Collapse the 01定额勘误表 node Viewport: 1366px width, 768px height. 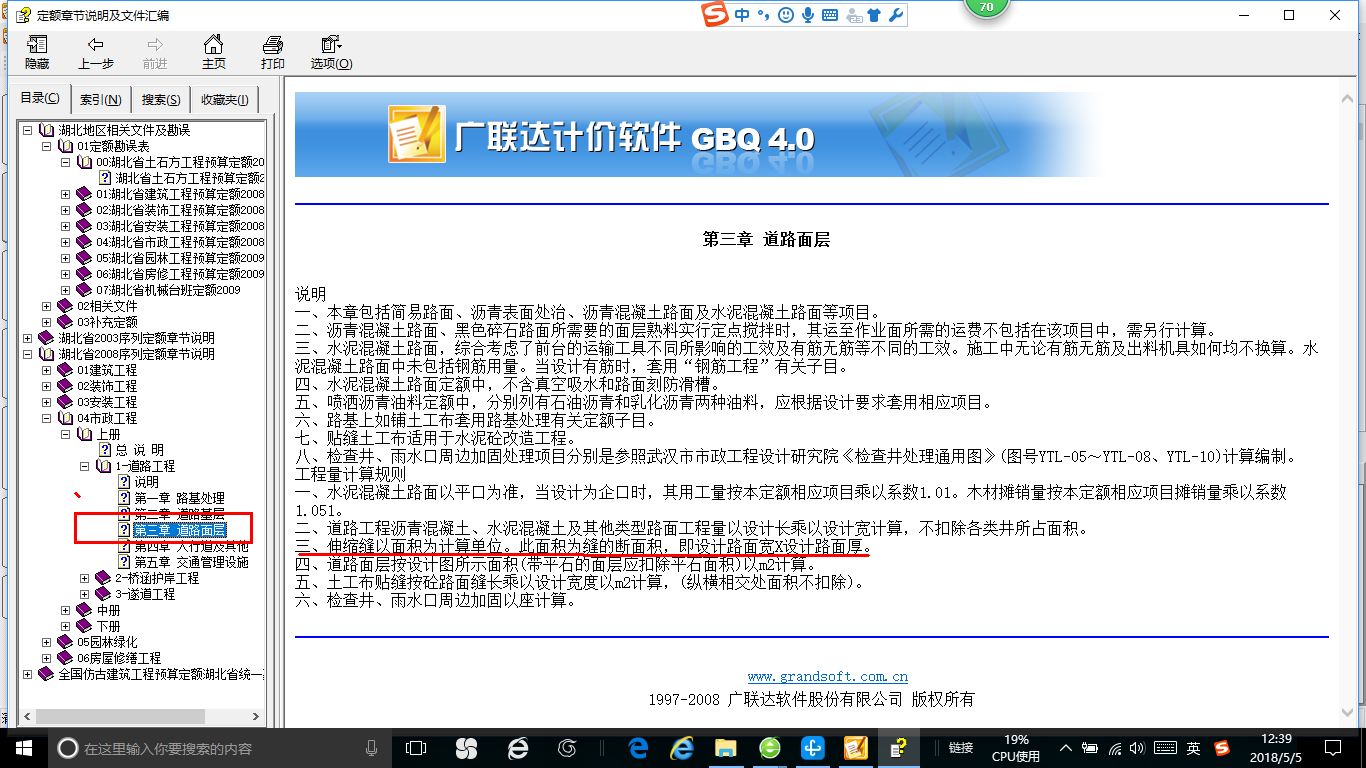click(x=47, y=146)
